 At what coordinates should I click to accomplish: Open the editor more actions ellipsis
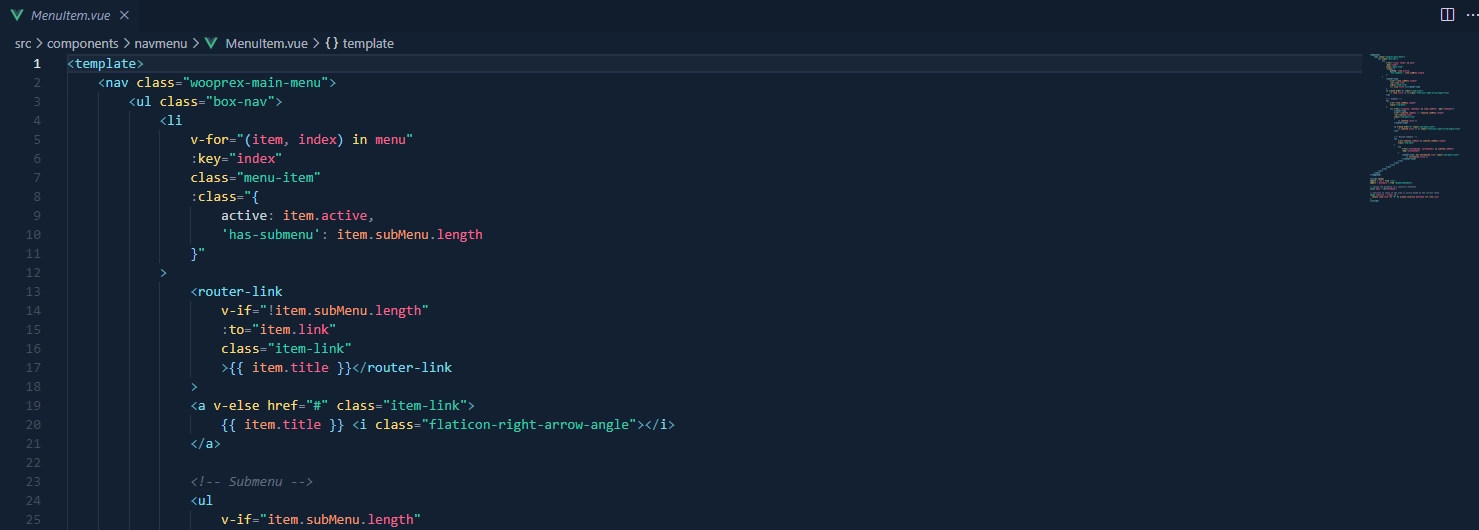click(1470, 15)
